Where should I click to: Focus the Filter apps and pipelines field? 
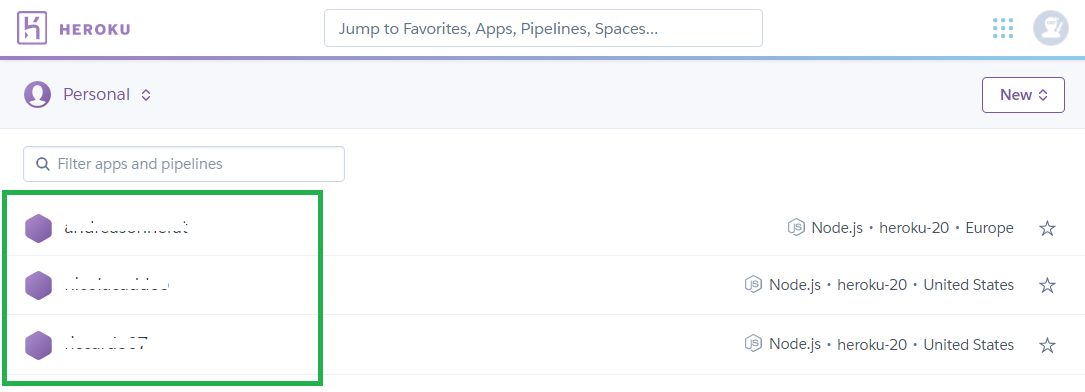(184, 164)
